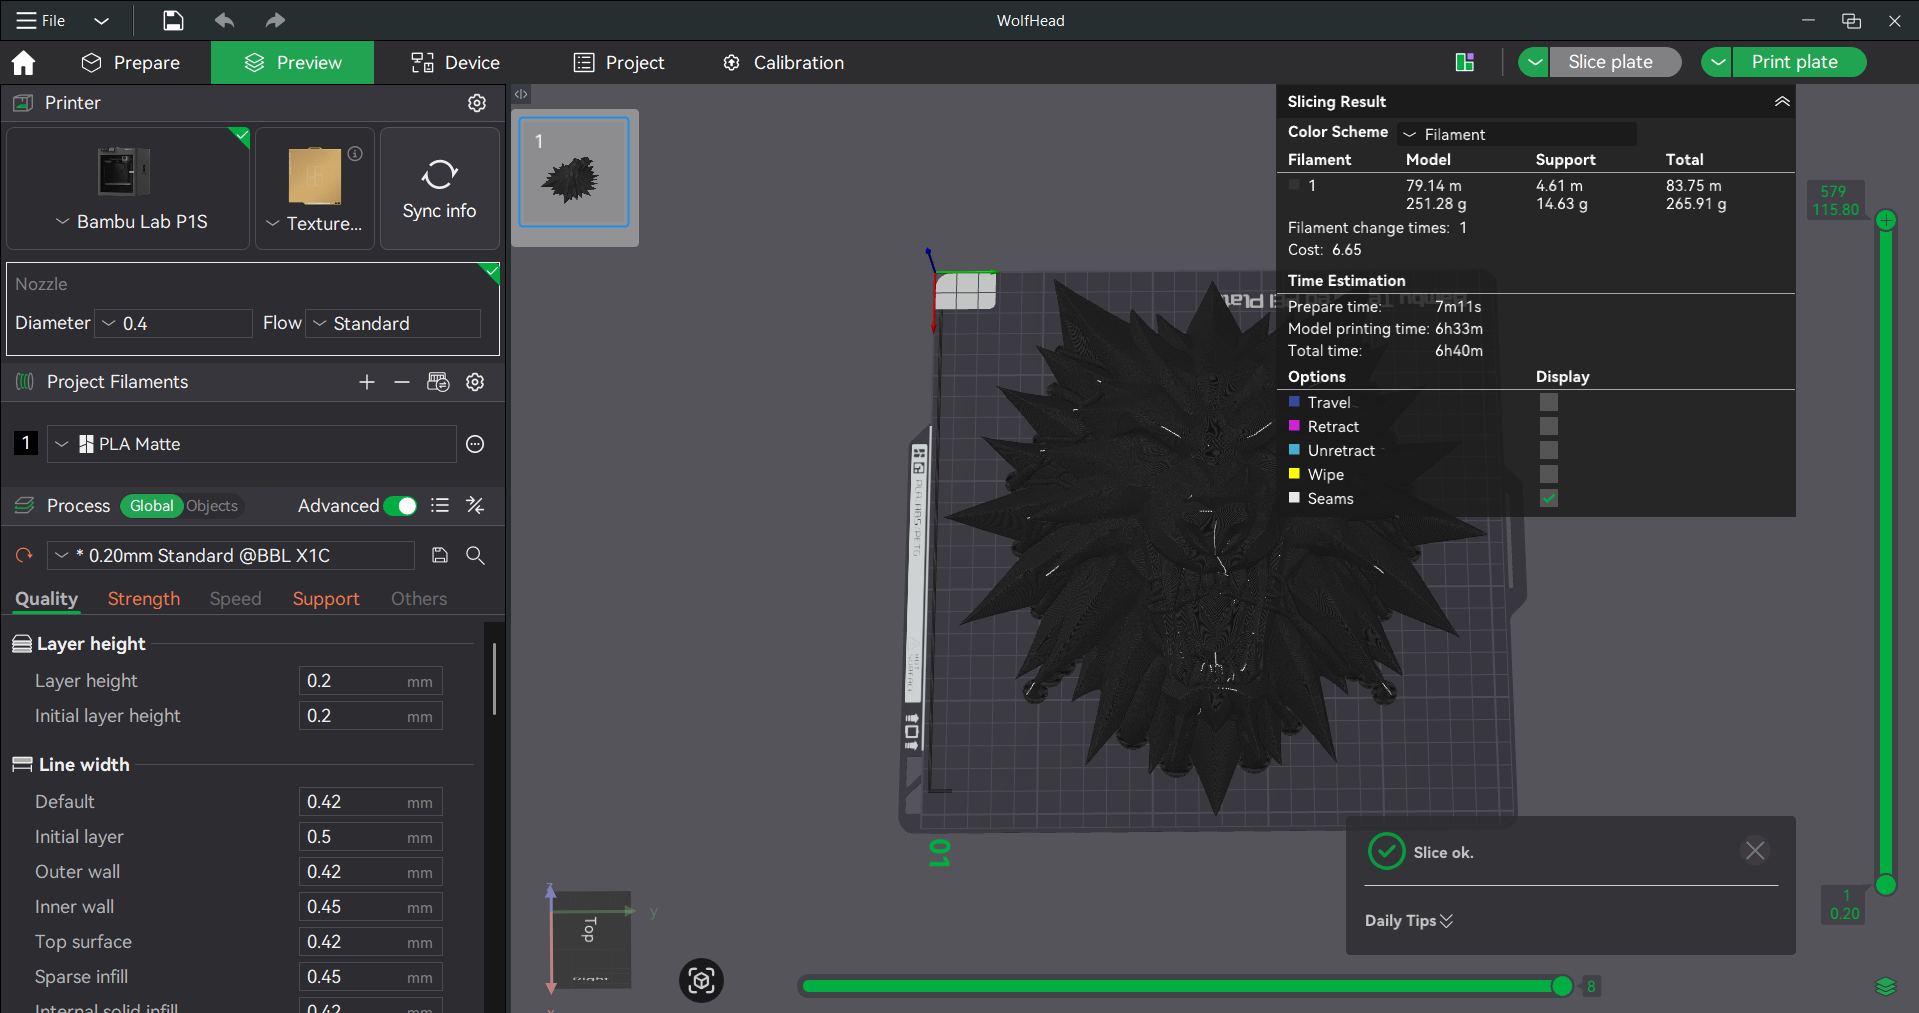Click the save file icon
The width and height of the screenshot is (1919, 1013).
[x=173, y=20]
